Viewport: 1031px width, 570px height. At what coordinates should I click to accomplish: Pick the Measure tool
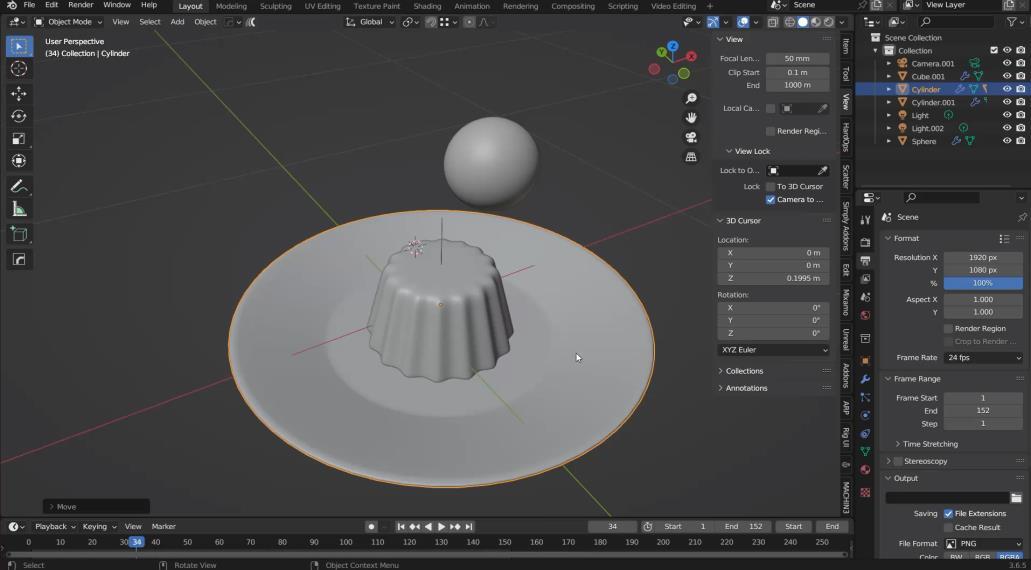pos(19,209)
